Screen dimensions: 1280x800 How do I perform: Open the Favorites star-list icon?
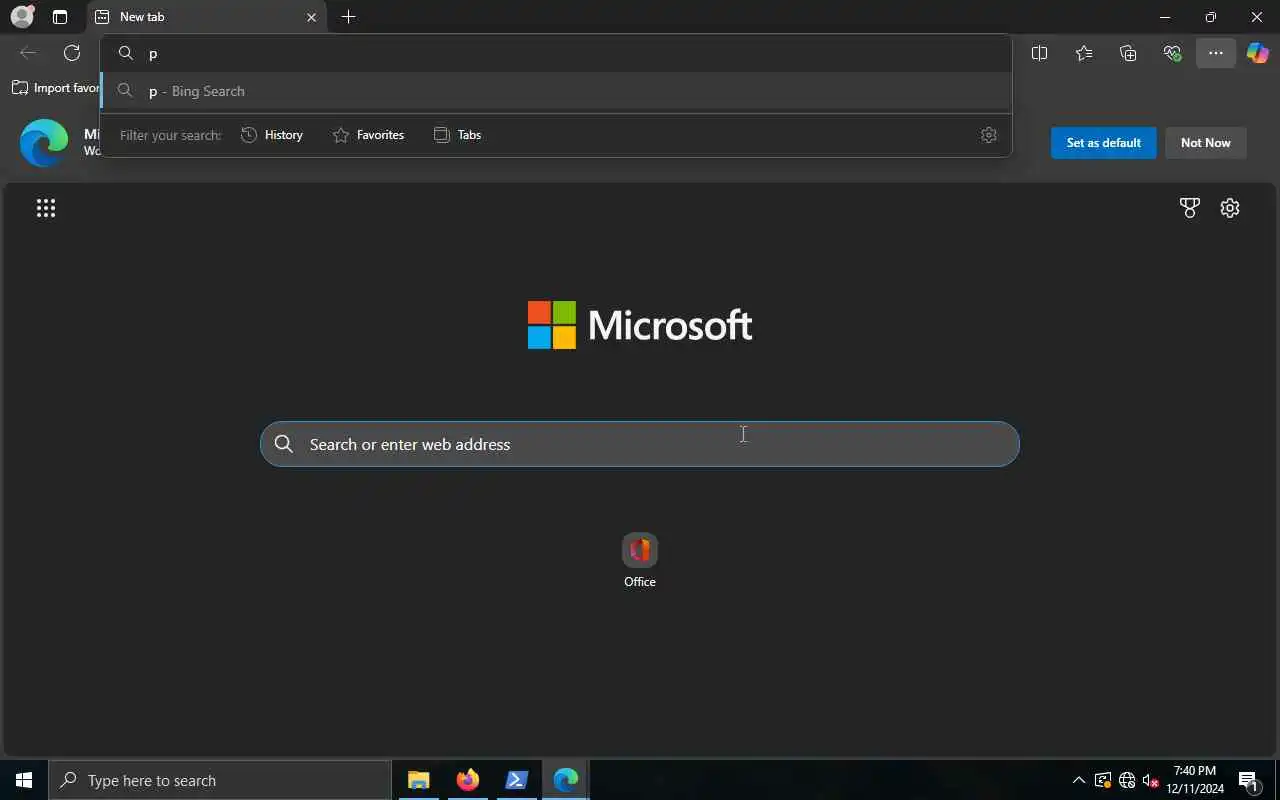point(1084,53)
